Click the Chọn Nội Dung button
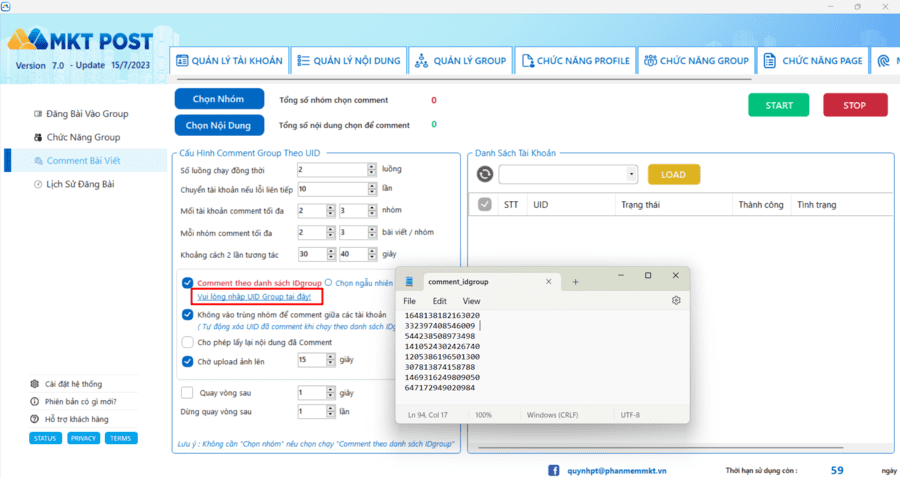This screenshot has width=900, height=478. tap(219, 125)
